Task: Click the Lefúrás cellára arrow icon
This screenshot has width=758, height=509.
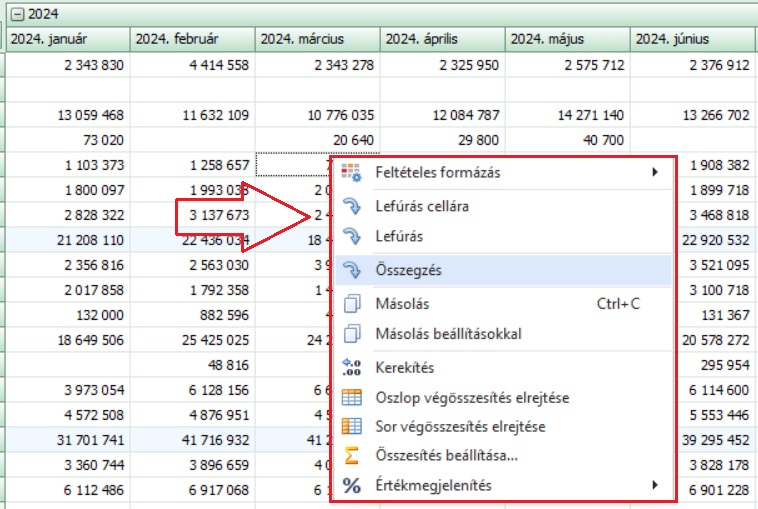Action: [351, 206]
